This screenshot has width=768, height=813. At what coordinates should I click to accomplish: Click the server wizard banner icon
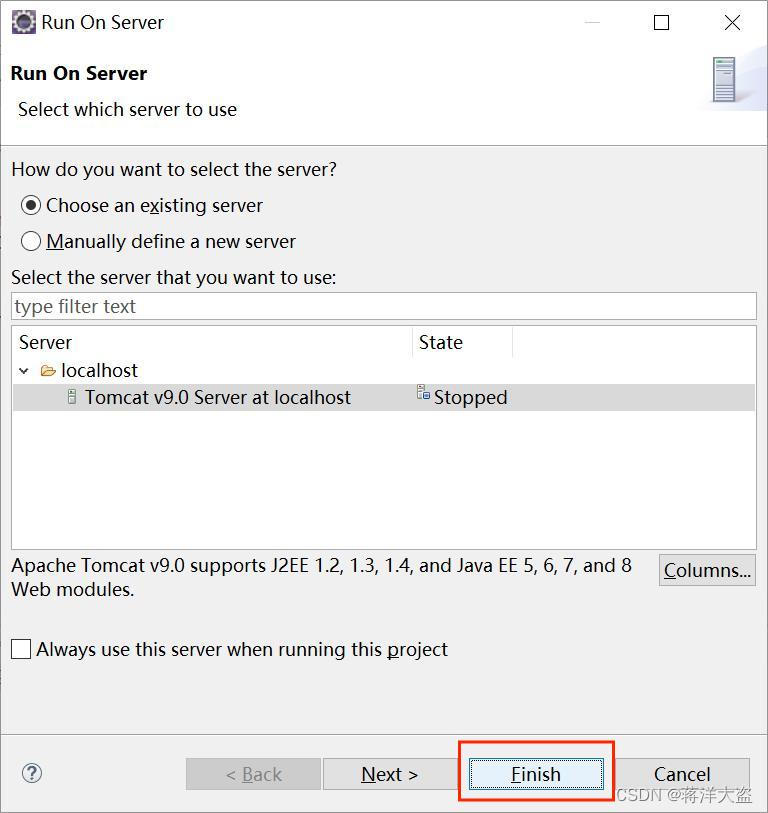(725, 80)
